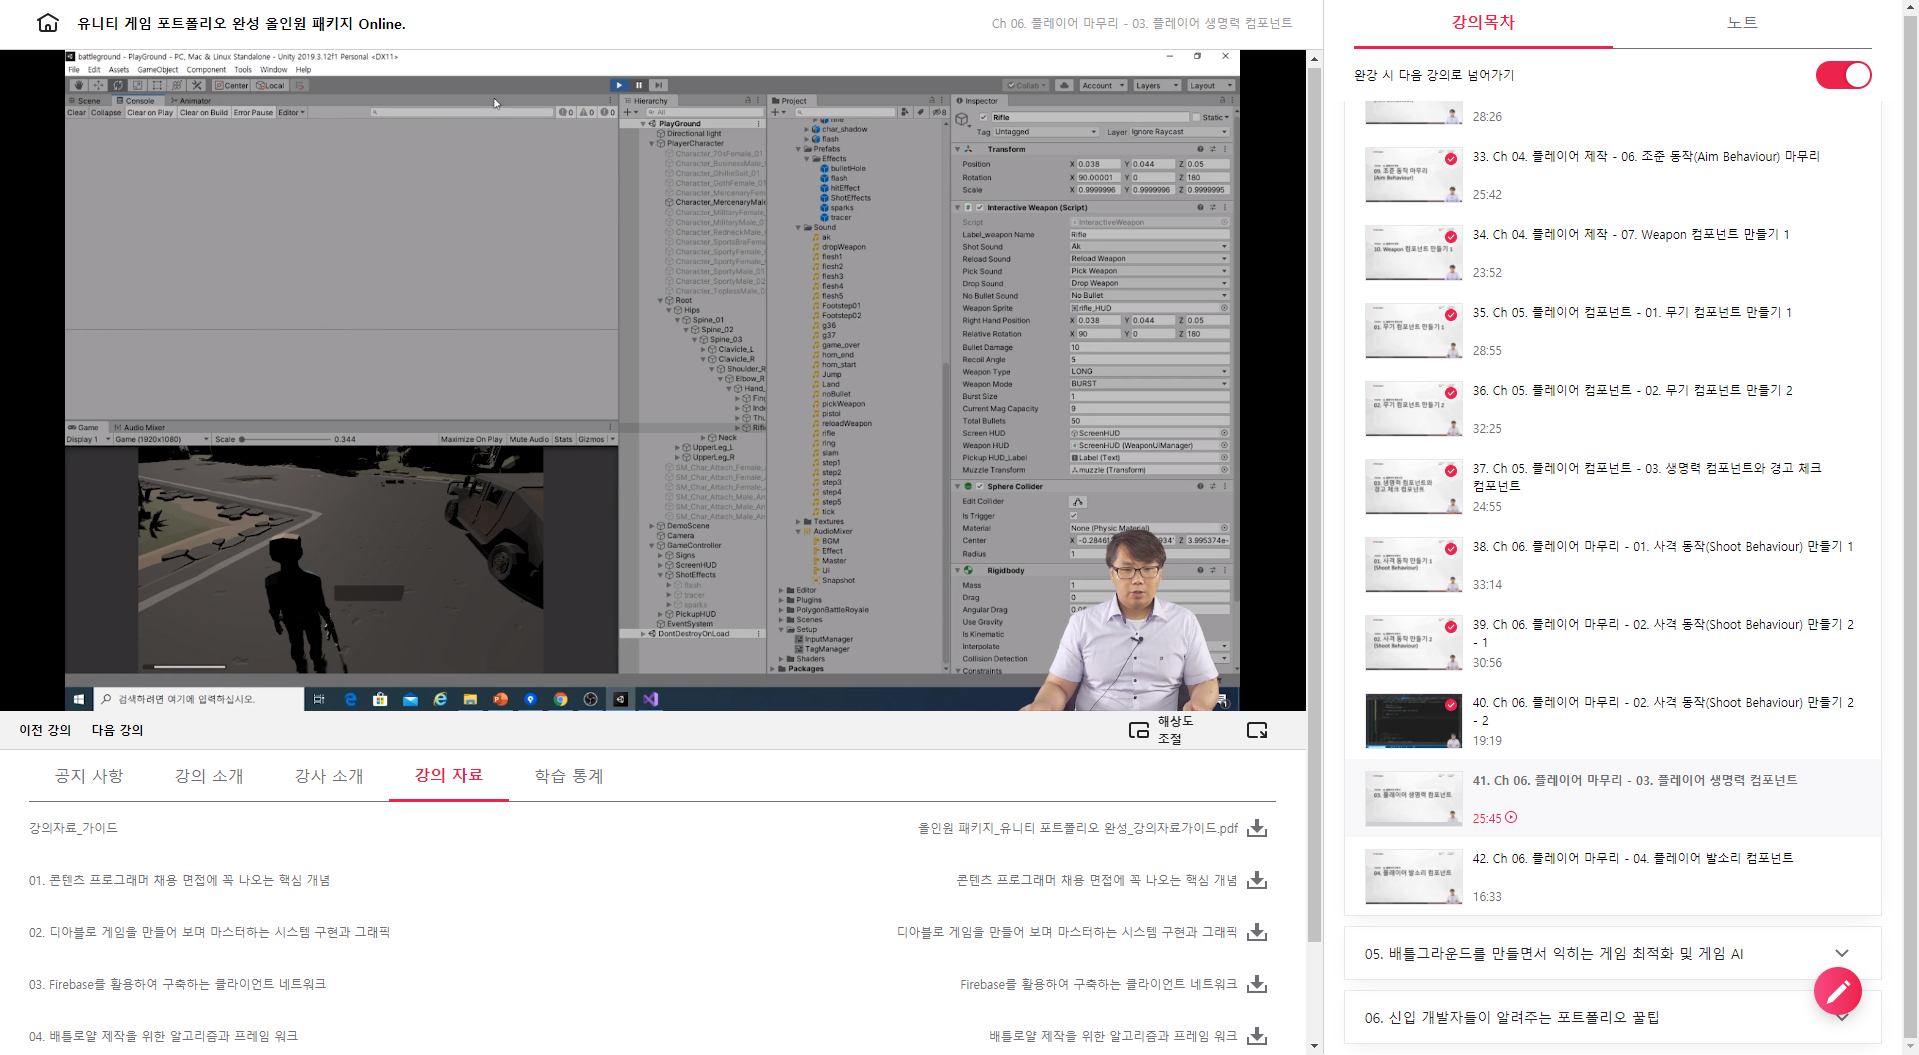Viewport: 1919px width, 1055px height.
Task: Click the 02. 디아블로 게임을 만들어 보며 row label
Action: click(209, 932)
